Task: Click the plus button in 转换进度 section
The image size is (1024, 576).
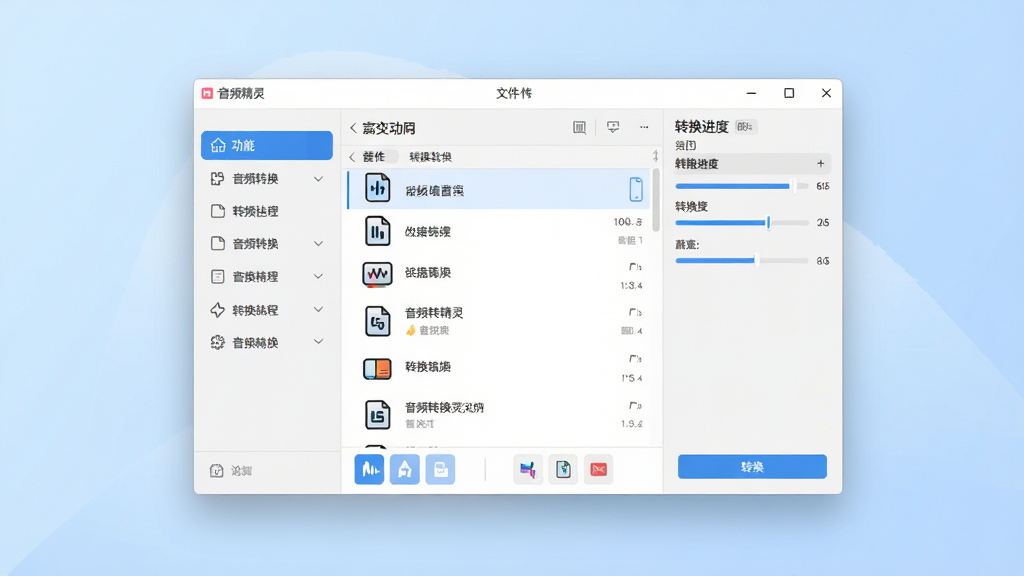Action: (820, 163)
